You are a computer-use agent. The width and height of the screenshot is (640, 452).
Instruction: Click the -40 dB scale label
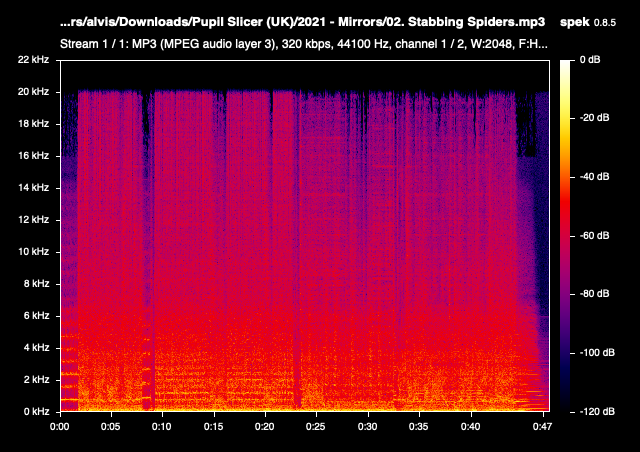click(x=594, y=177)
